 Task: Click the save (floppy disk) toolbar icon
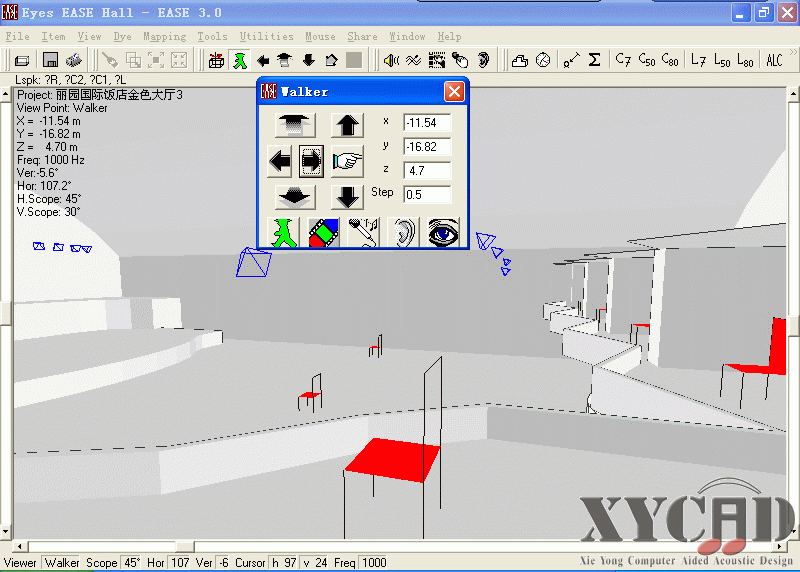coord(50,60)
